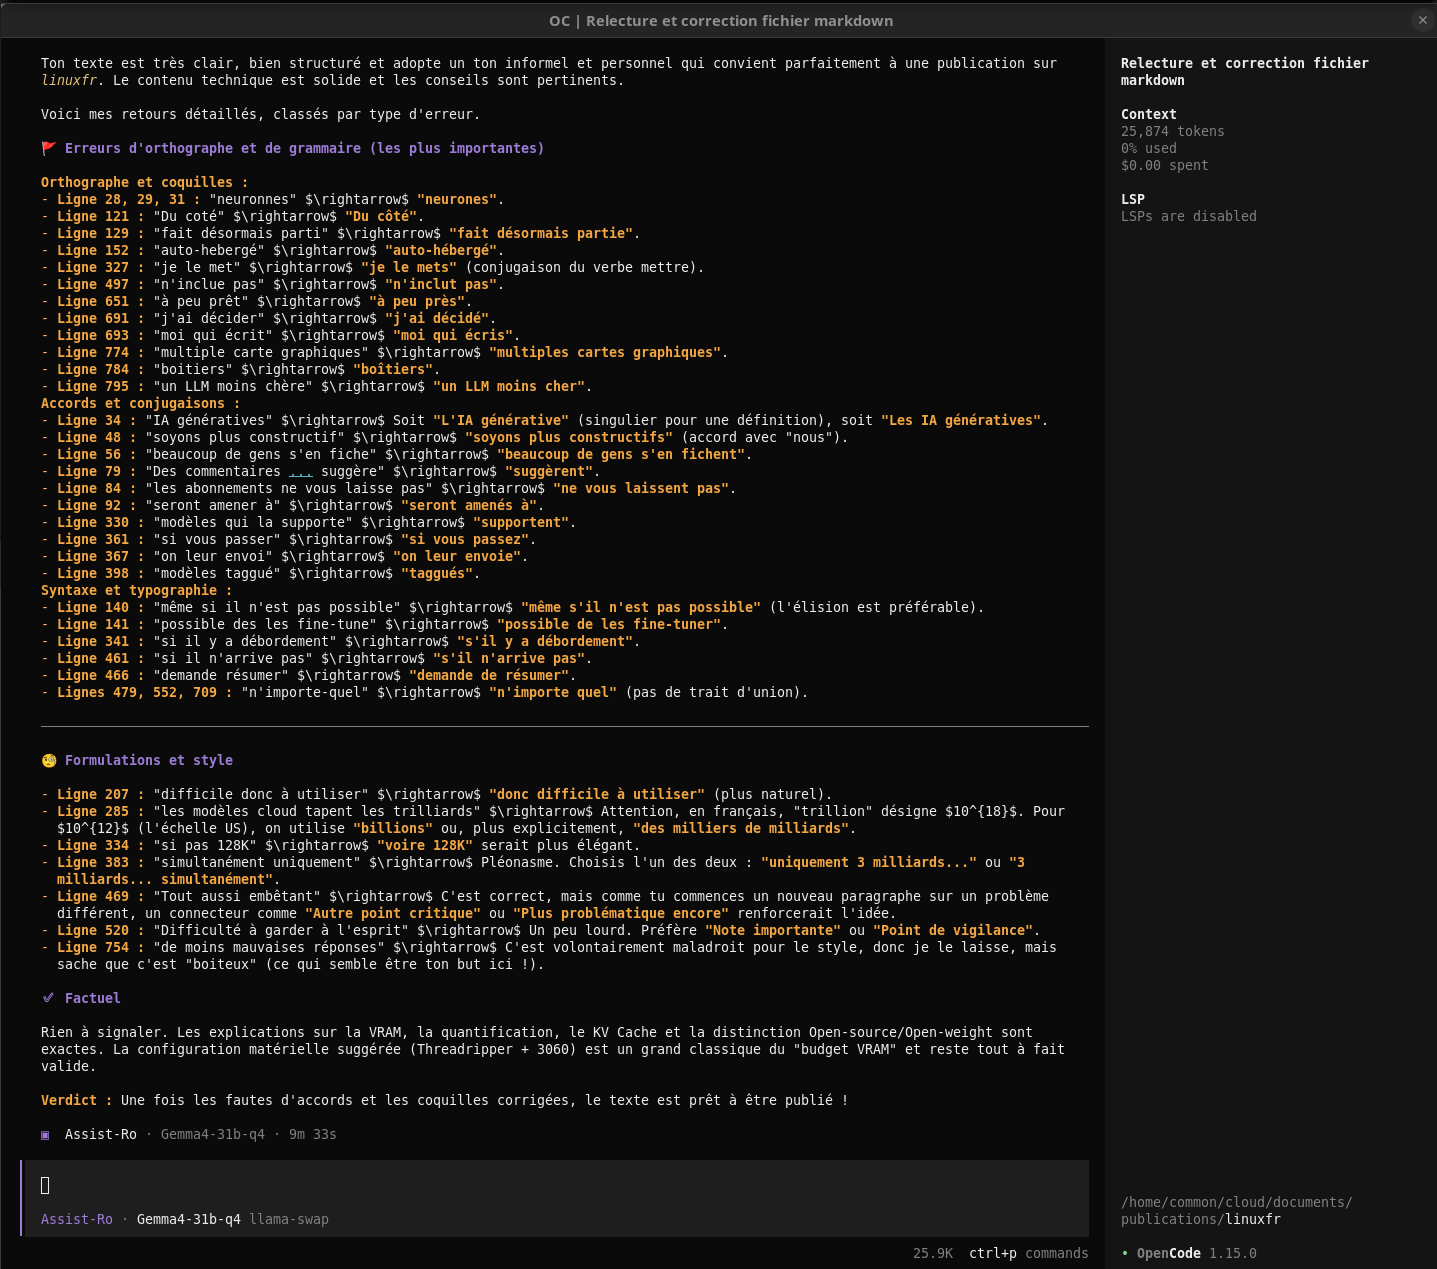The image size is (1437, 1269).
Task: Click the square icon before Assist-Ro 9m 33s
Action: [45, 1134]
